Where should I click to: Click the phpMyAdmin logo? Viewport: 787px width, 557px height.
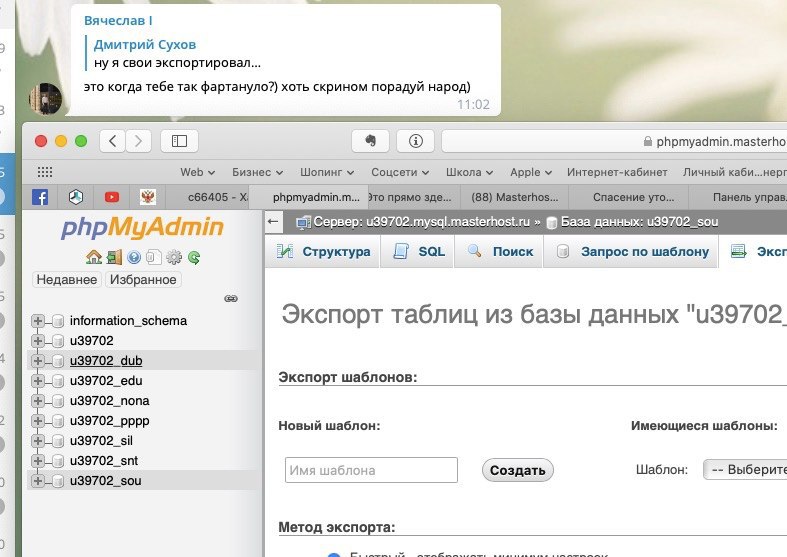143,227
